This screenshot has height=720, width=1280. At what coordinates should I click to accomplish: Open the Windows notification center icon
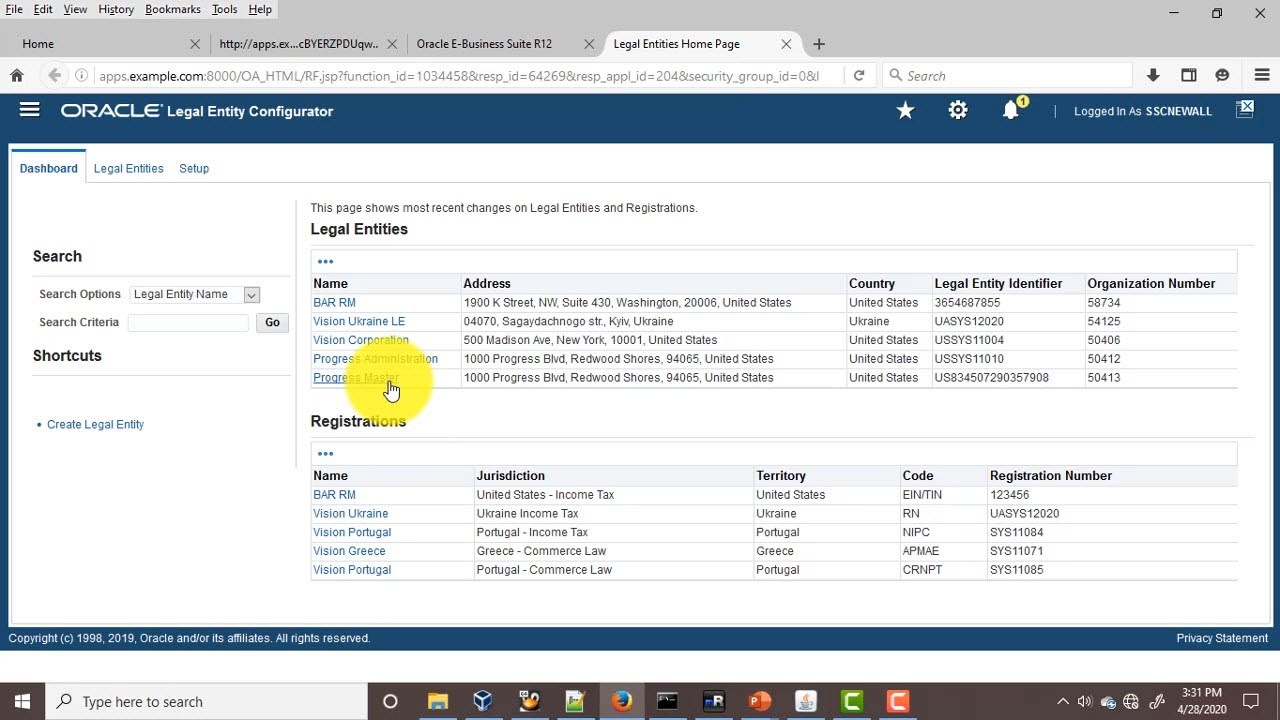pyautogui.click(x=1251, y=701)
